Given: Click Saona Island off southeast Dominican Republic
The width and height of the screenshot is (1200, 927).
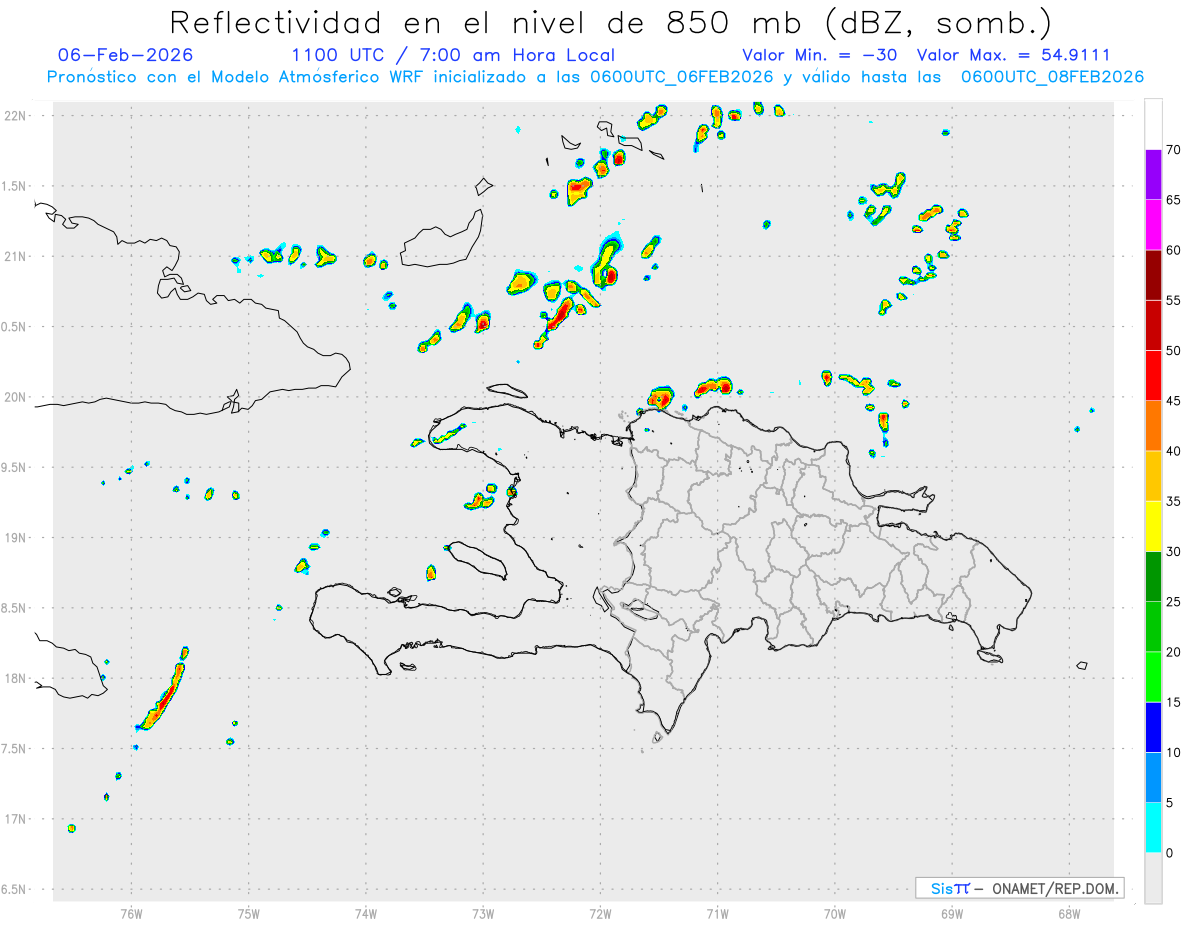Looking at the screenshot, I should [x=990, y=656].
